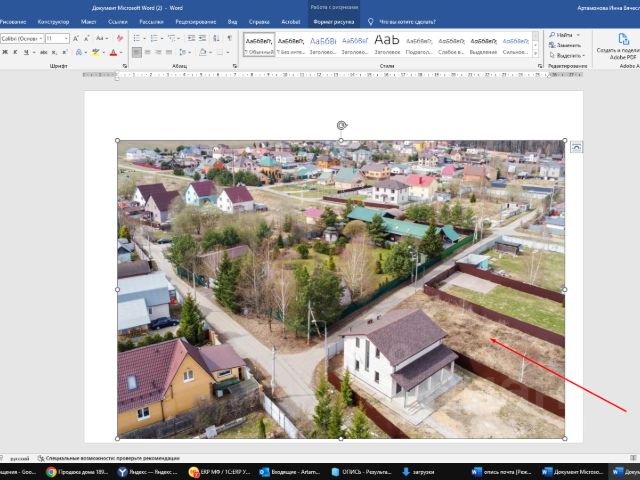This screenshot has width=640, height=480.
Task: Click the bulleted list icon
Action: (135, 38)
